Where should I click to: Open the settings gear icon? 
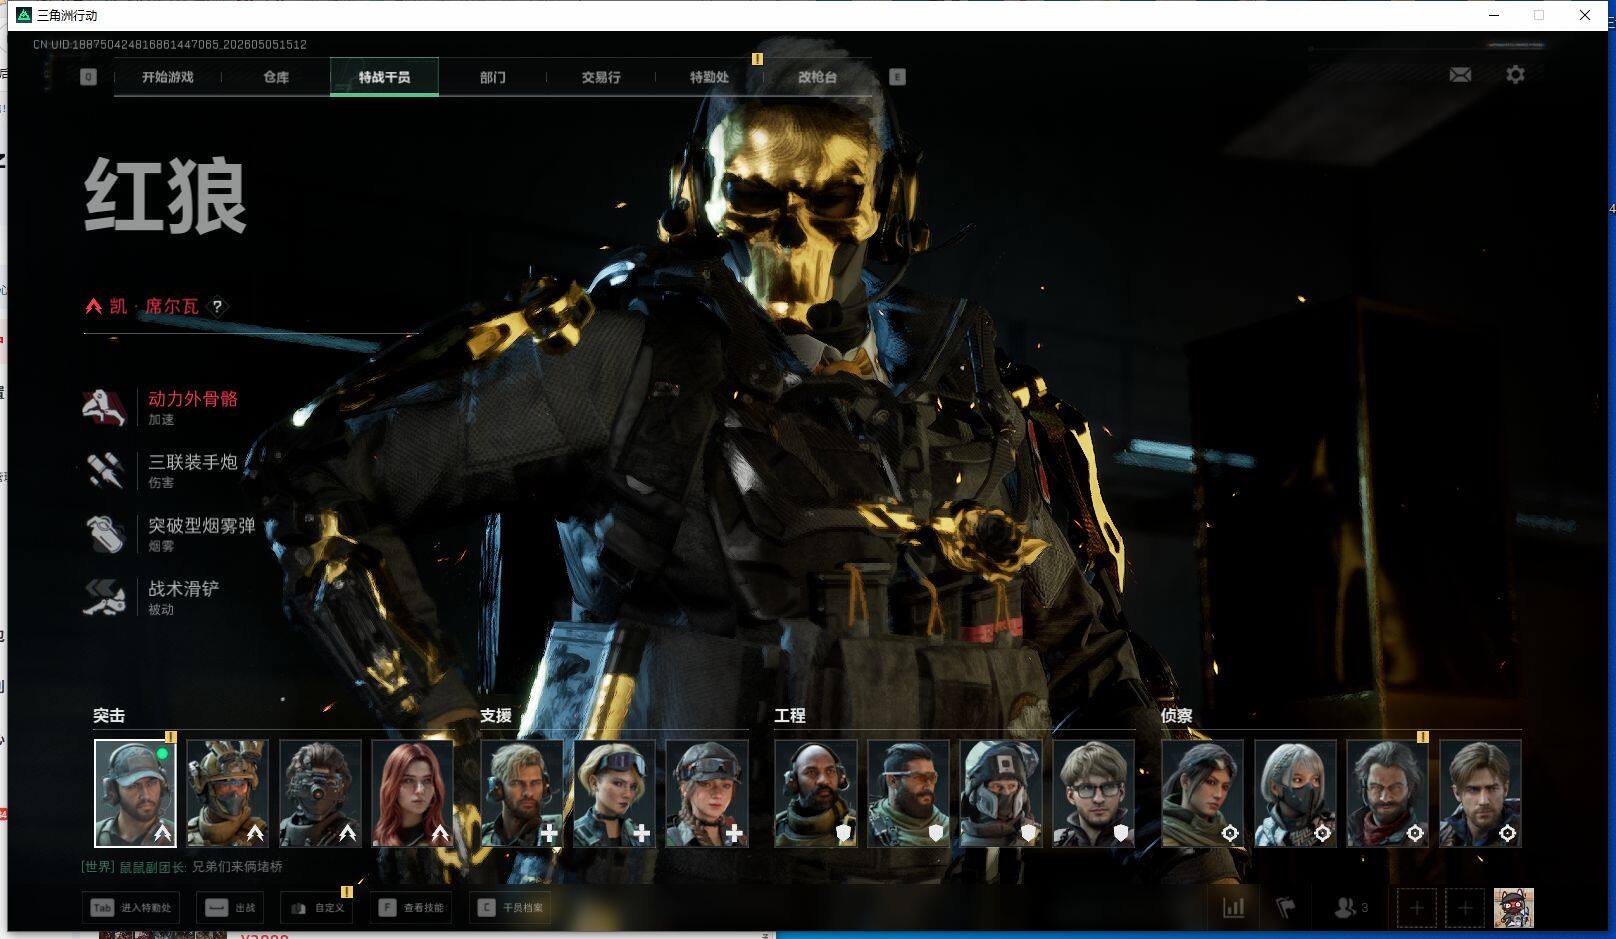pos(1515,75)
